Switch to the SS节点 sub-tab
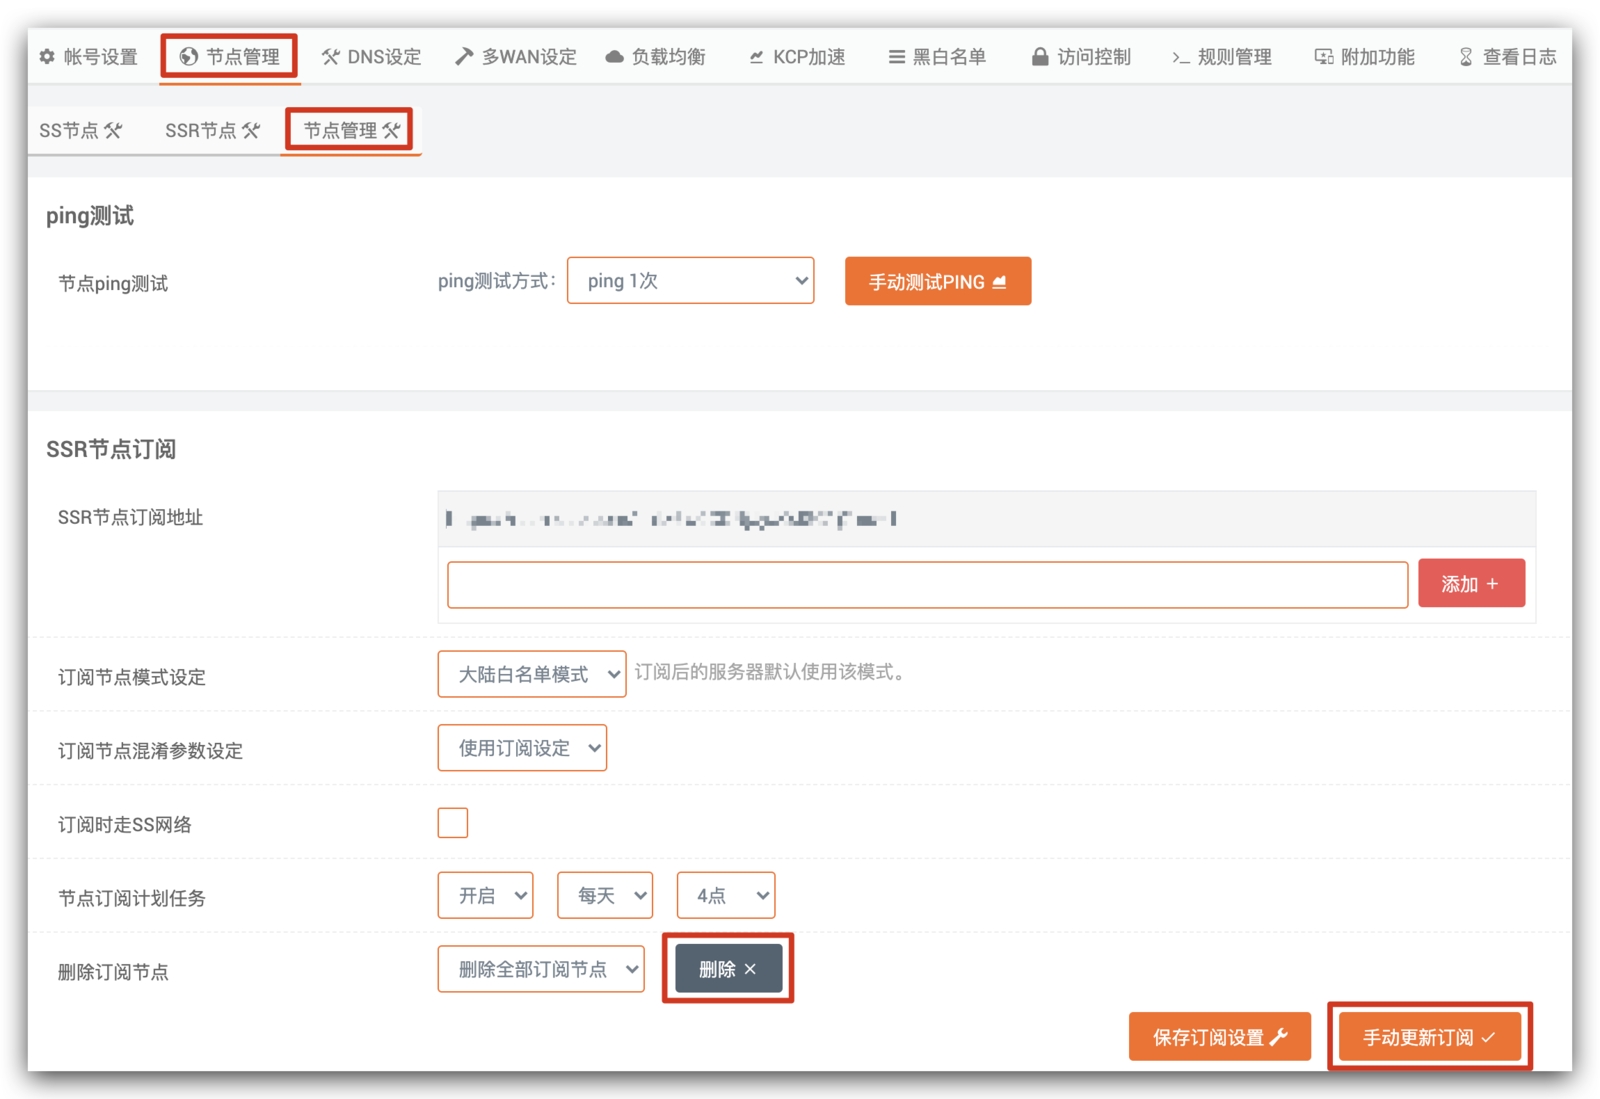 click(x=80, y=131)
